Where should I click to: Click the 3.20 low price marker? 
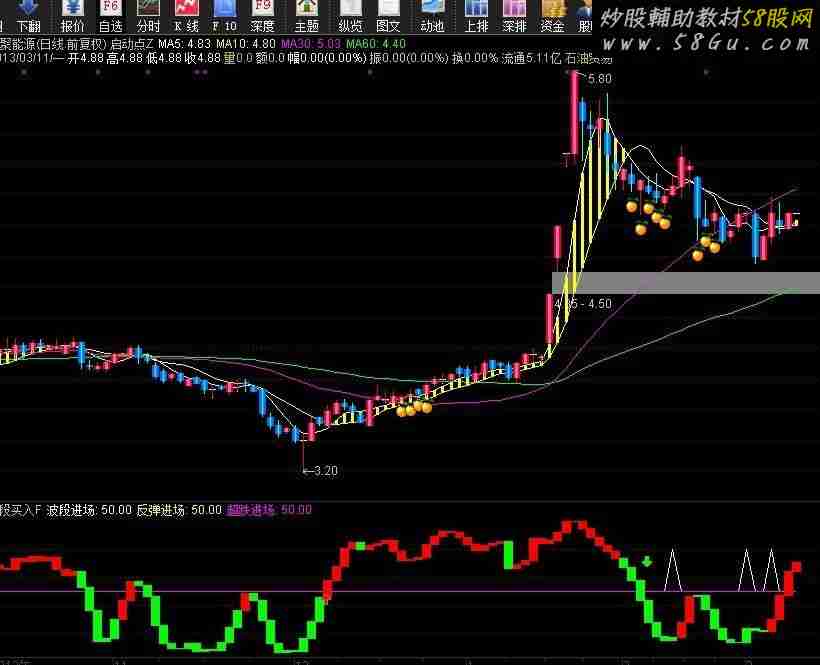coord(325,471)
